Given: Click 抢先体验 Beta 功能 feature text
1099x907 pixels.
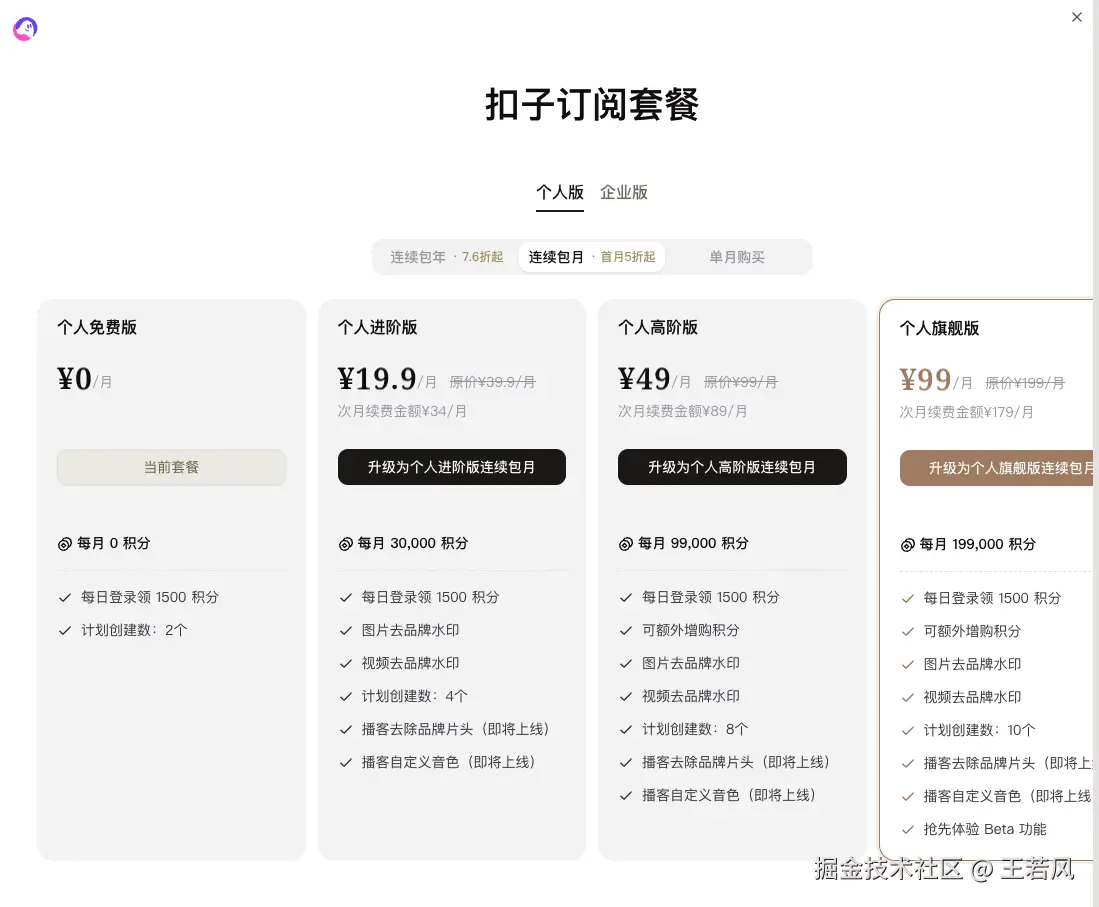Looking at the screenshot, I should tap(985, 829).
